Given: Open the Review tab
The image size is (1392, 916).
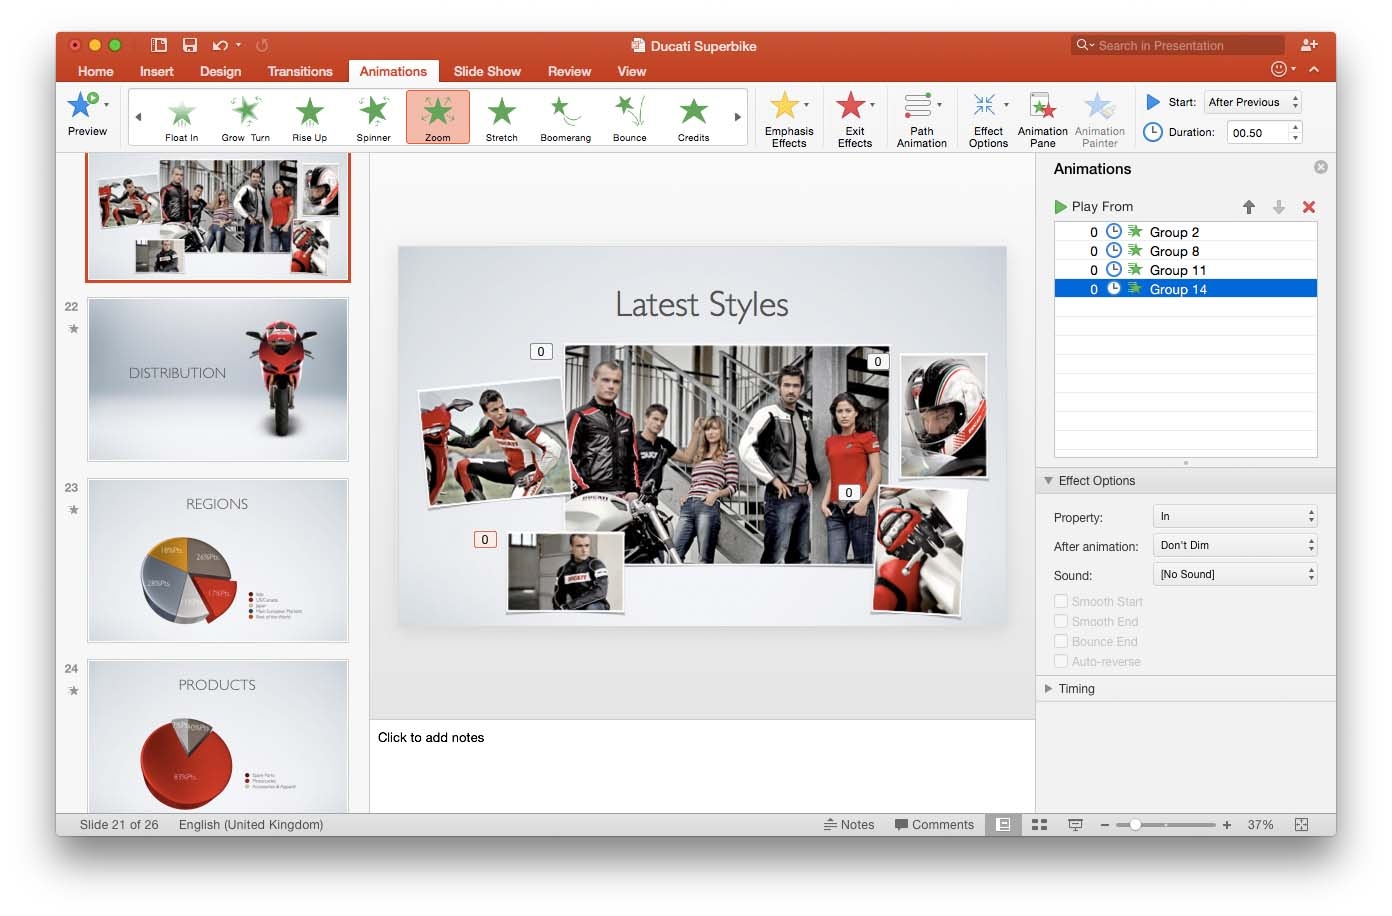Looking at the screenshot, I should 569,71.
